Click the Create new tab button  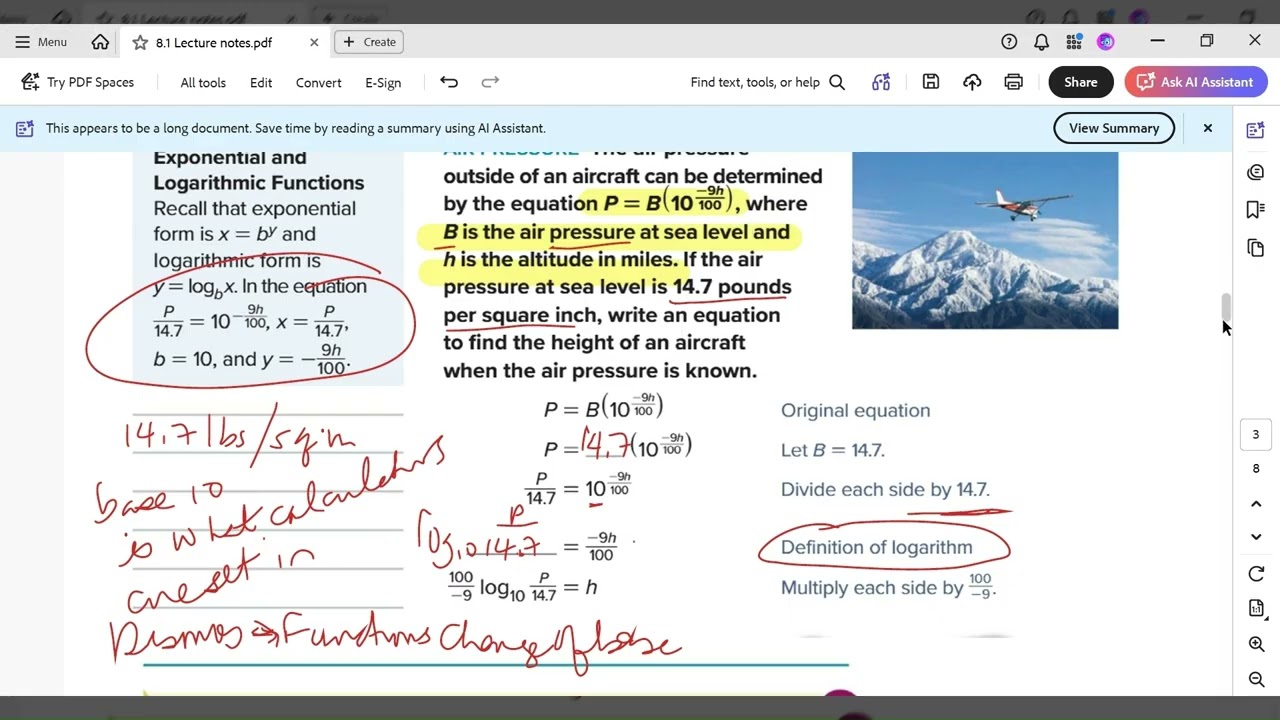coord(369,42)
